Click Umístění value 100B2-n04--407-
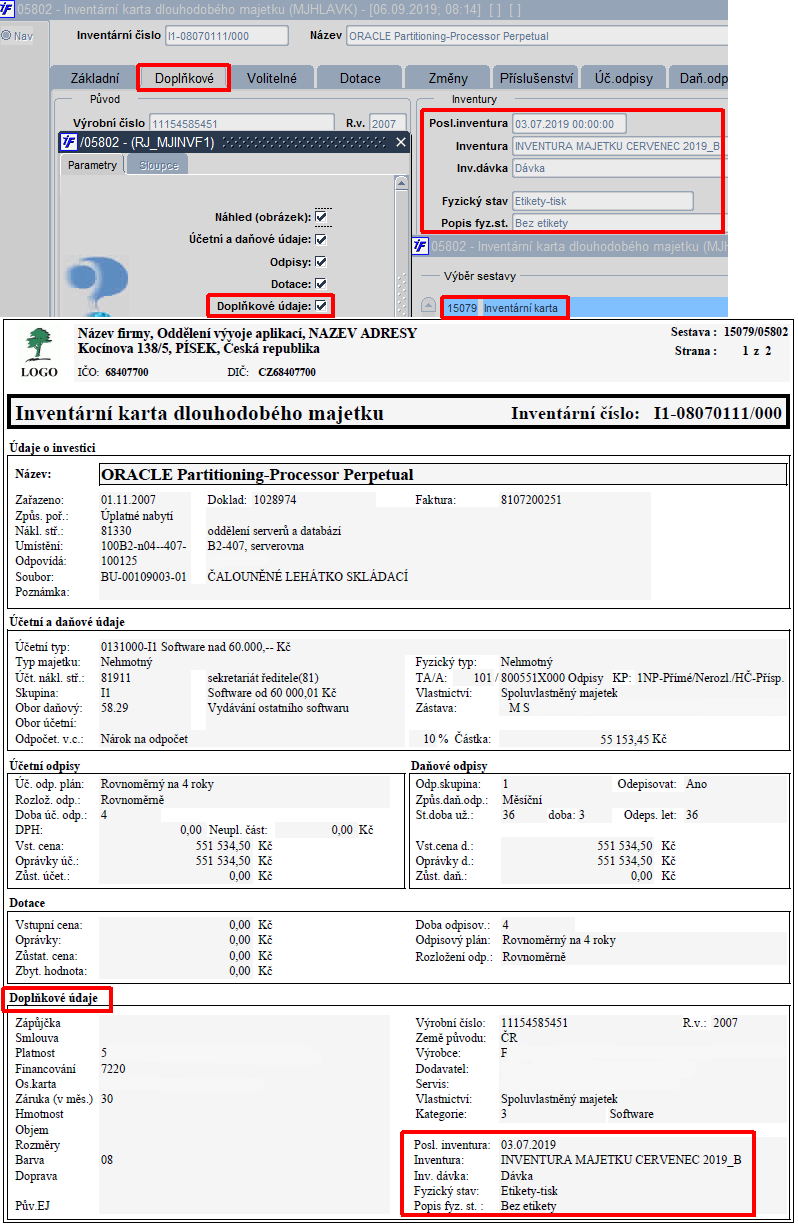Viewport: 798px width, 1226px height. tap(143, 546)
